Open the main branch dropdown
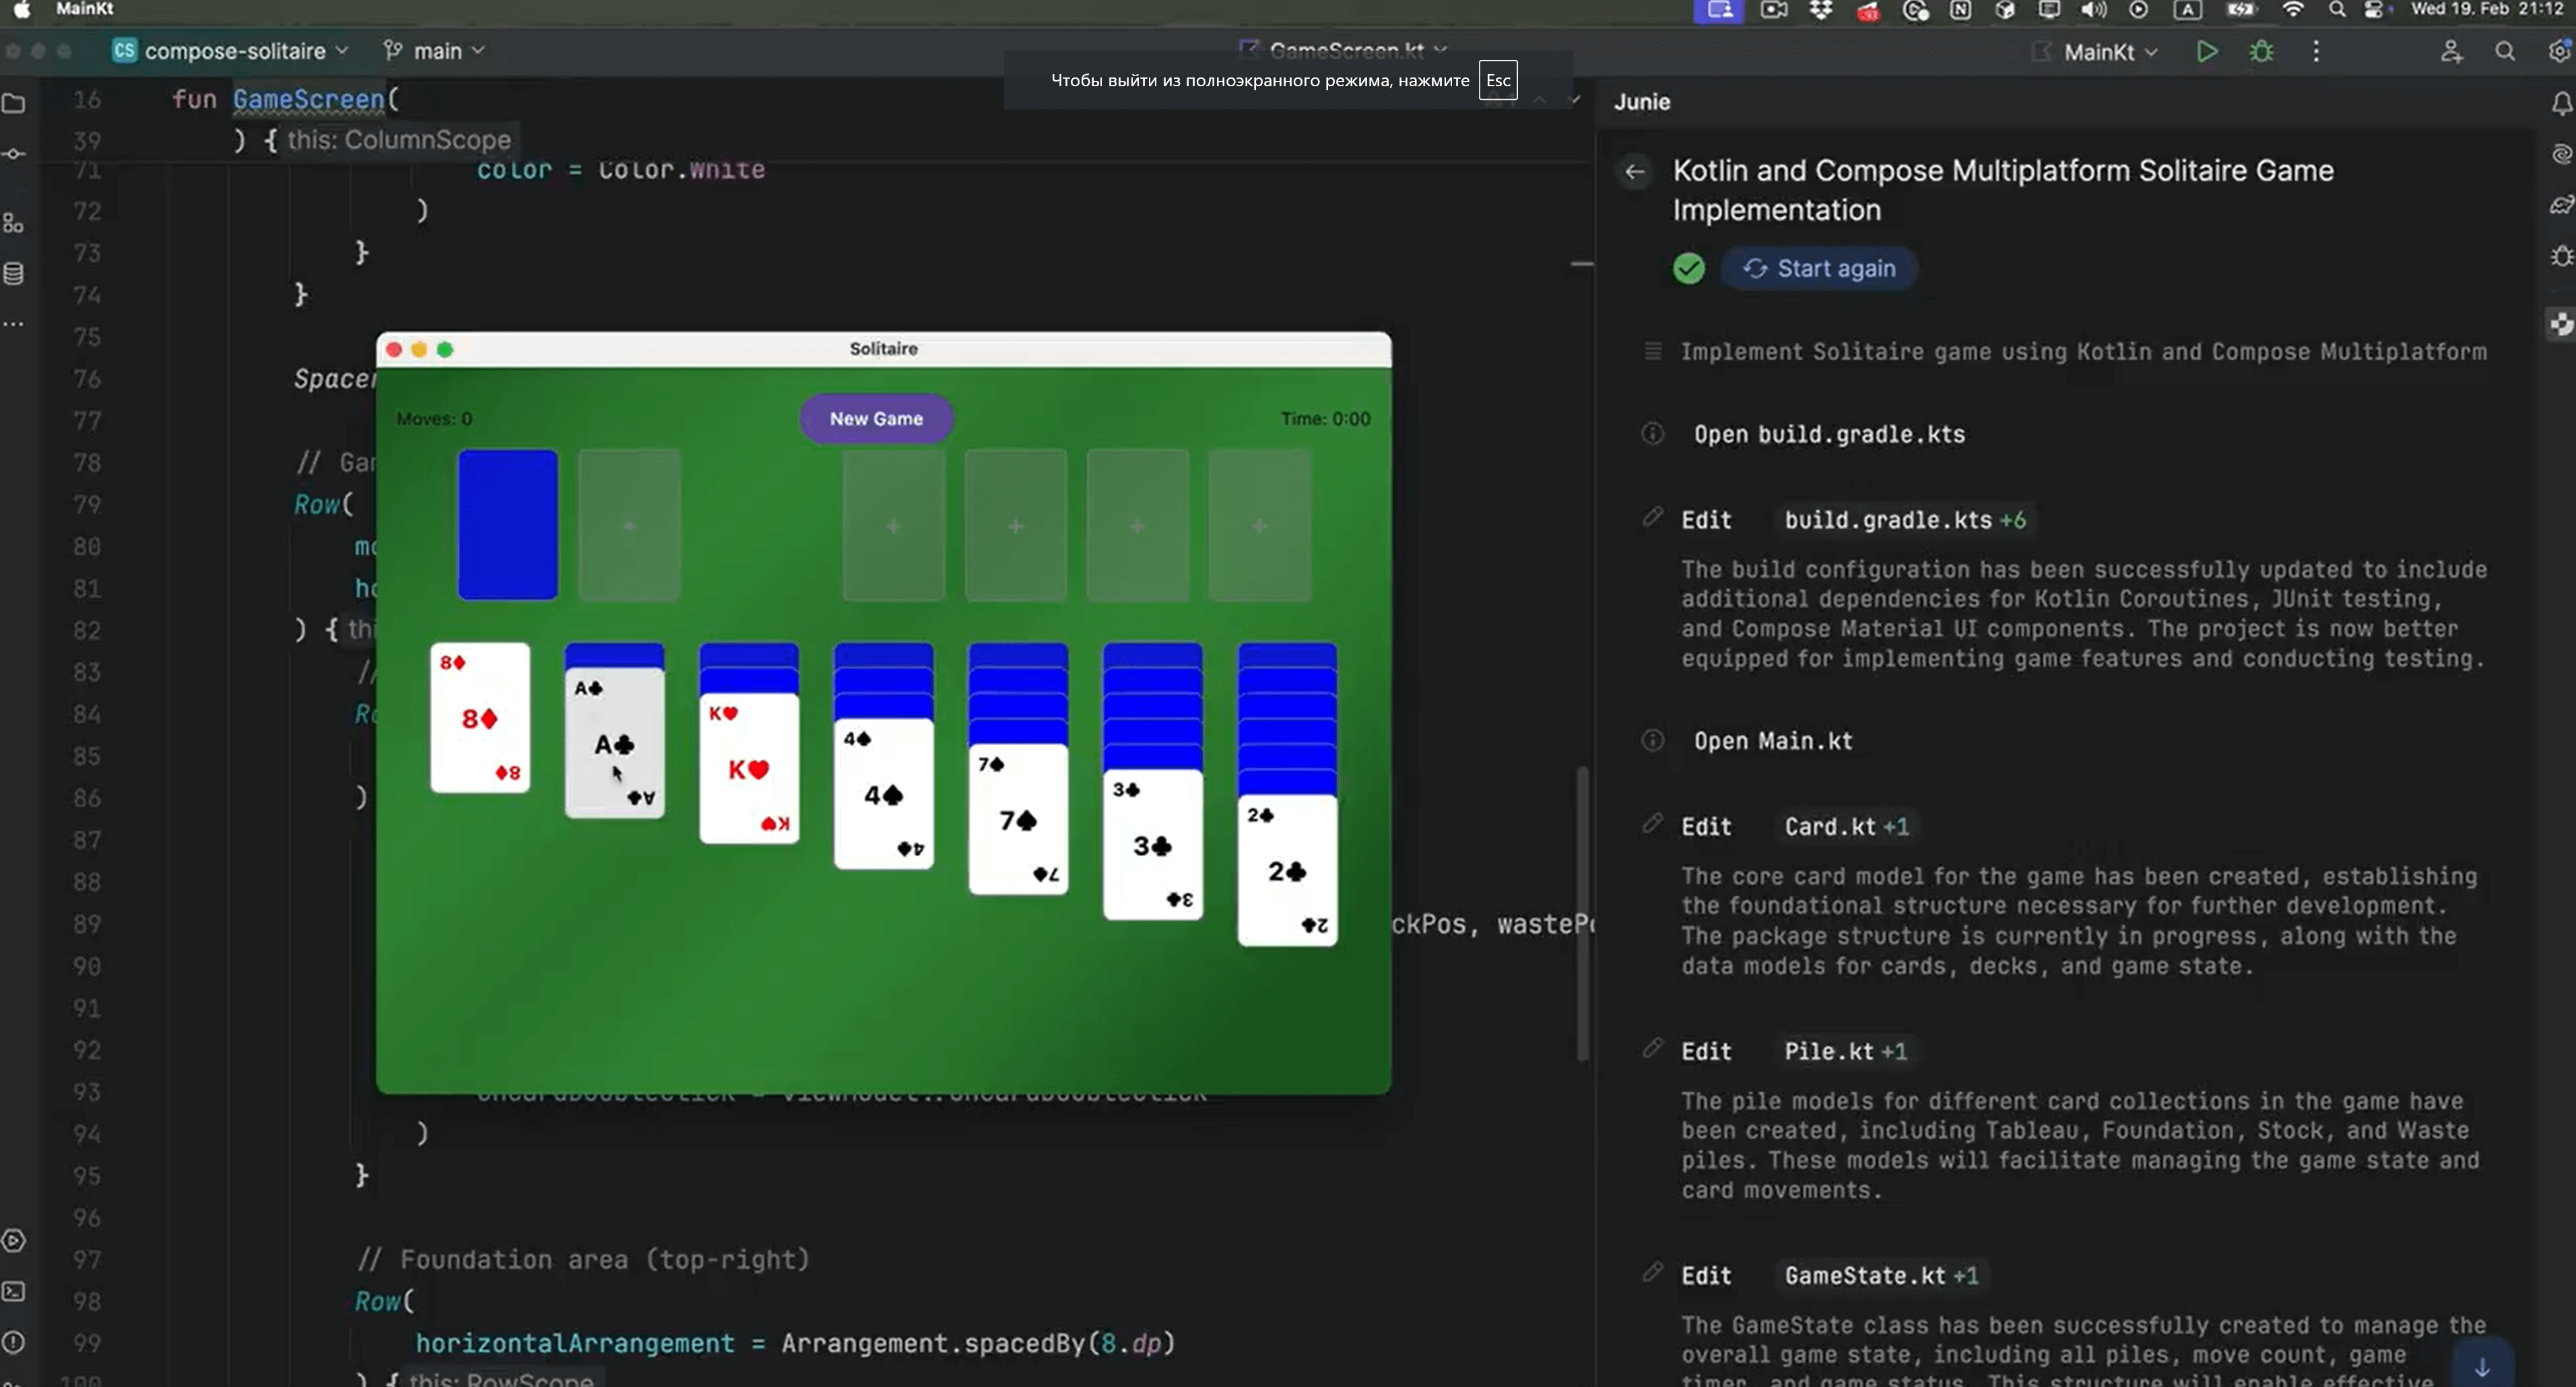 (x=434, y=50)
